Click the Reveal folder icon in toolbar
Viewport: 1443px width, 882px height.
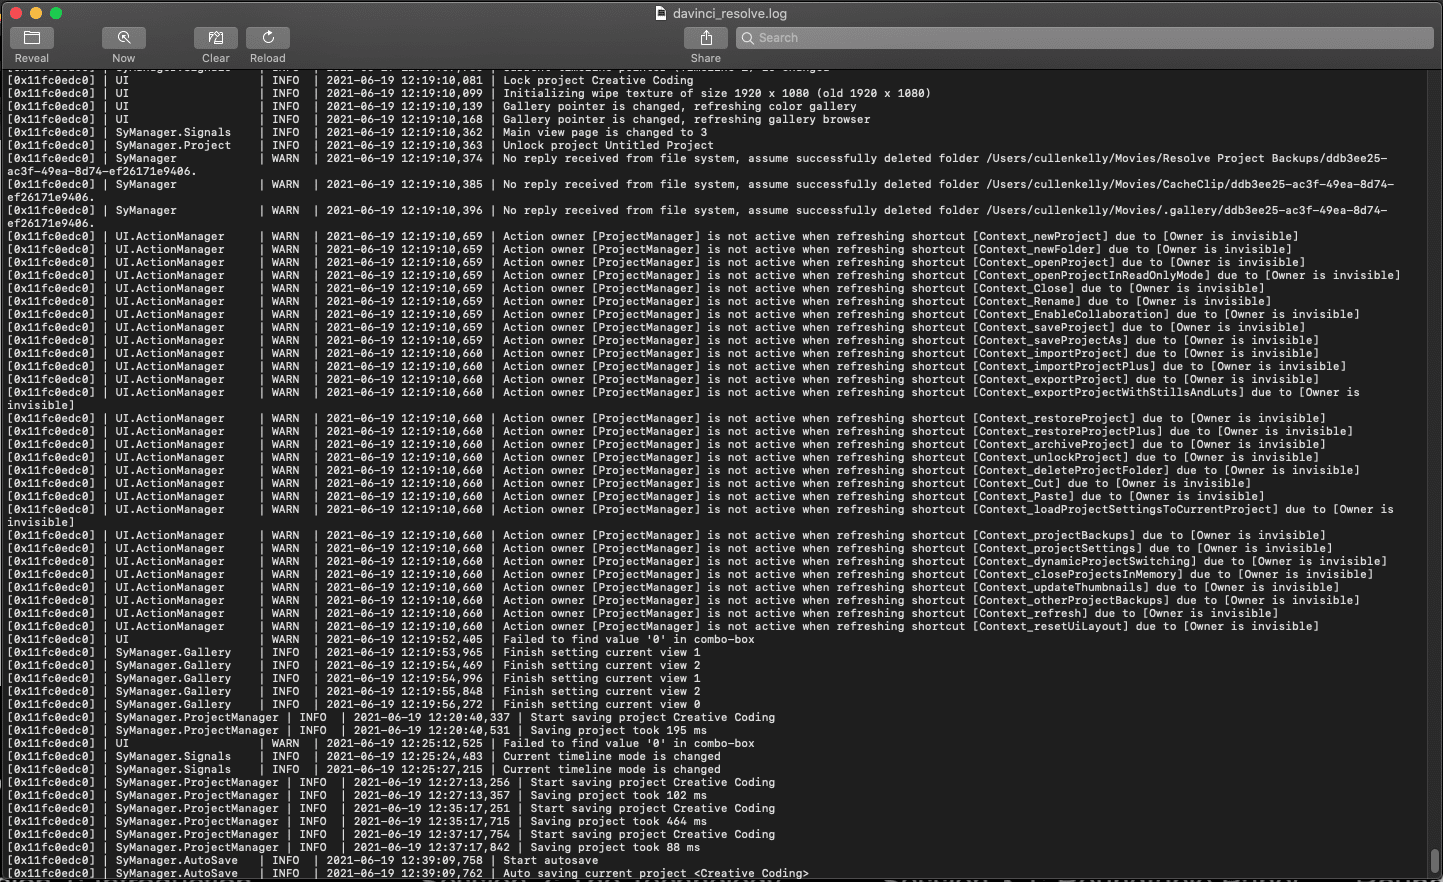coord(32,38)
